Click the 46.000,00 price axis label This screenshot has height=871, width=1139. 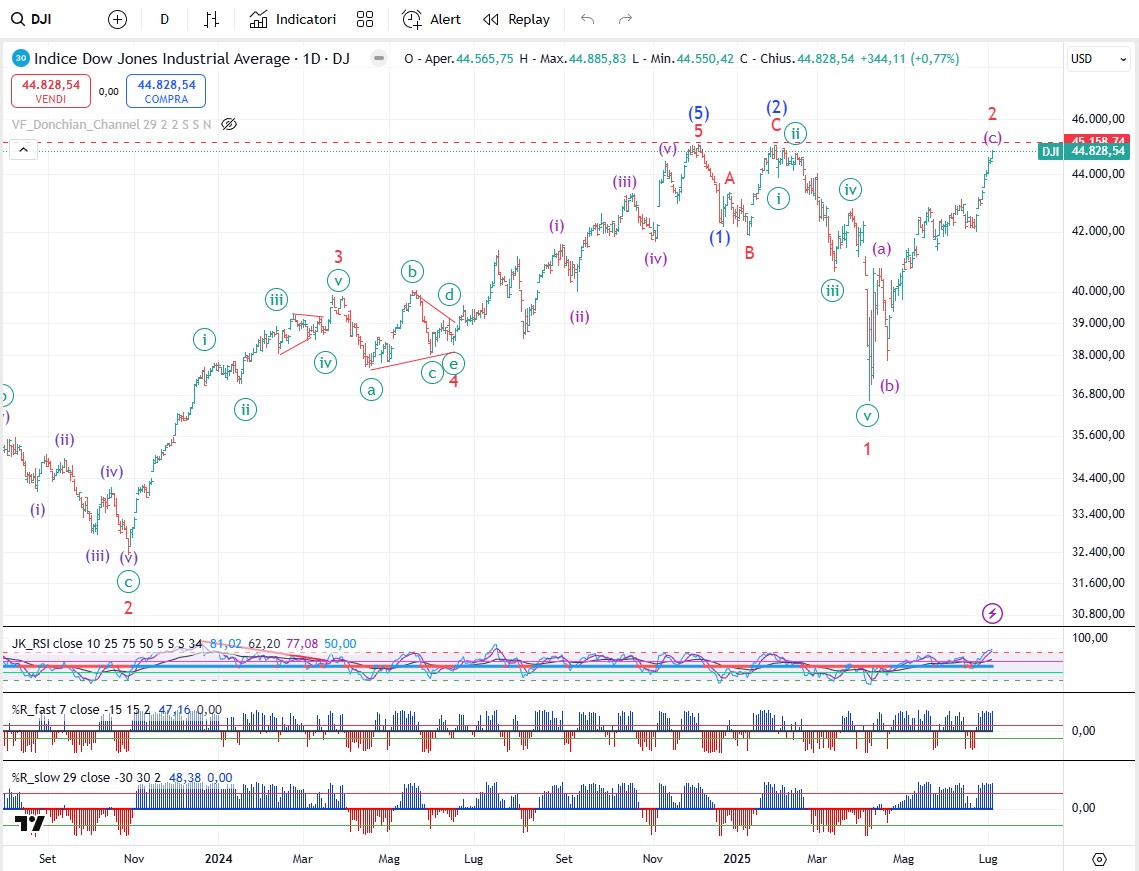pyautogui.click(x=1098, y=118)
